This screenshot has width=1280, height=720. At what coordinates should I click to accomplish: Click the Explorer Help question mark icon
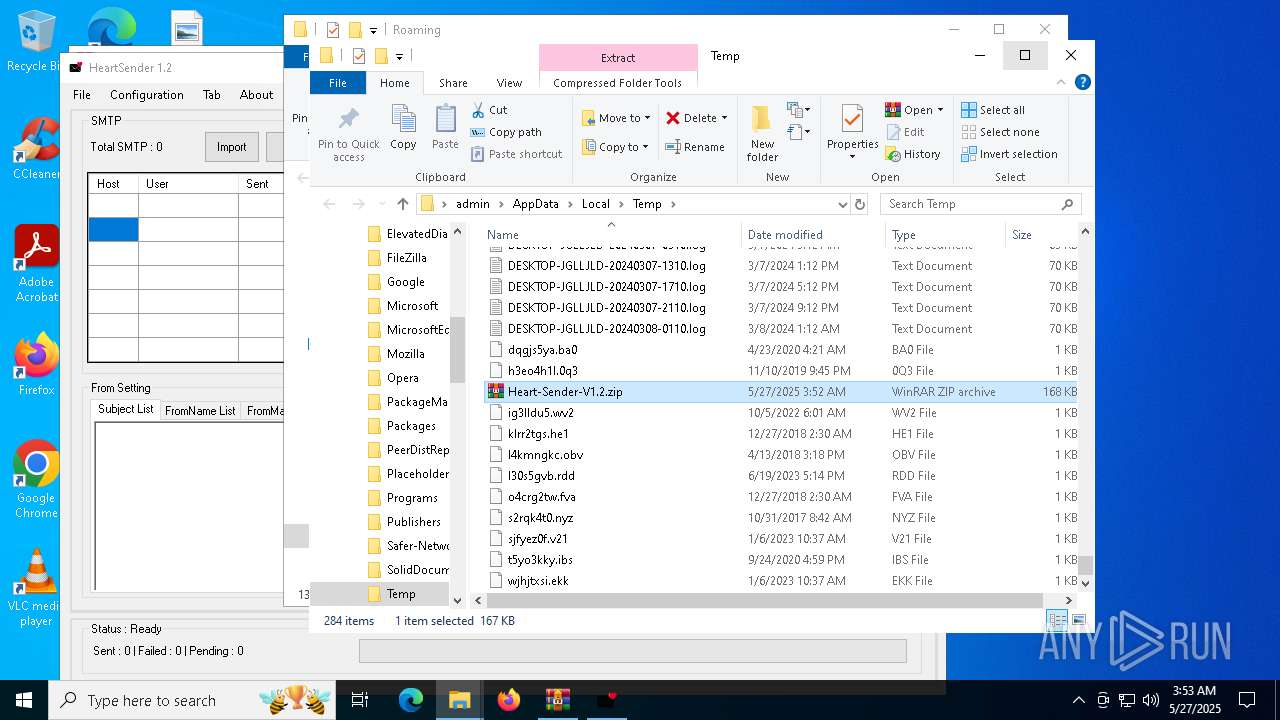click(x=1082, y=83)
